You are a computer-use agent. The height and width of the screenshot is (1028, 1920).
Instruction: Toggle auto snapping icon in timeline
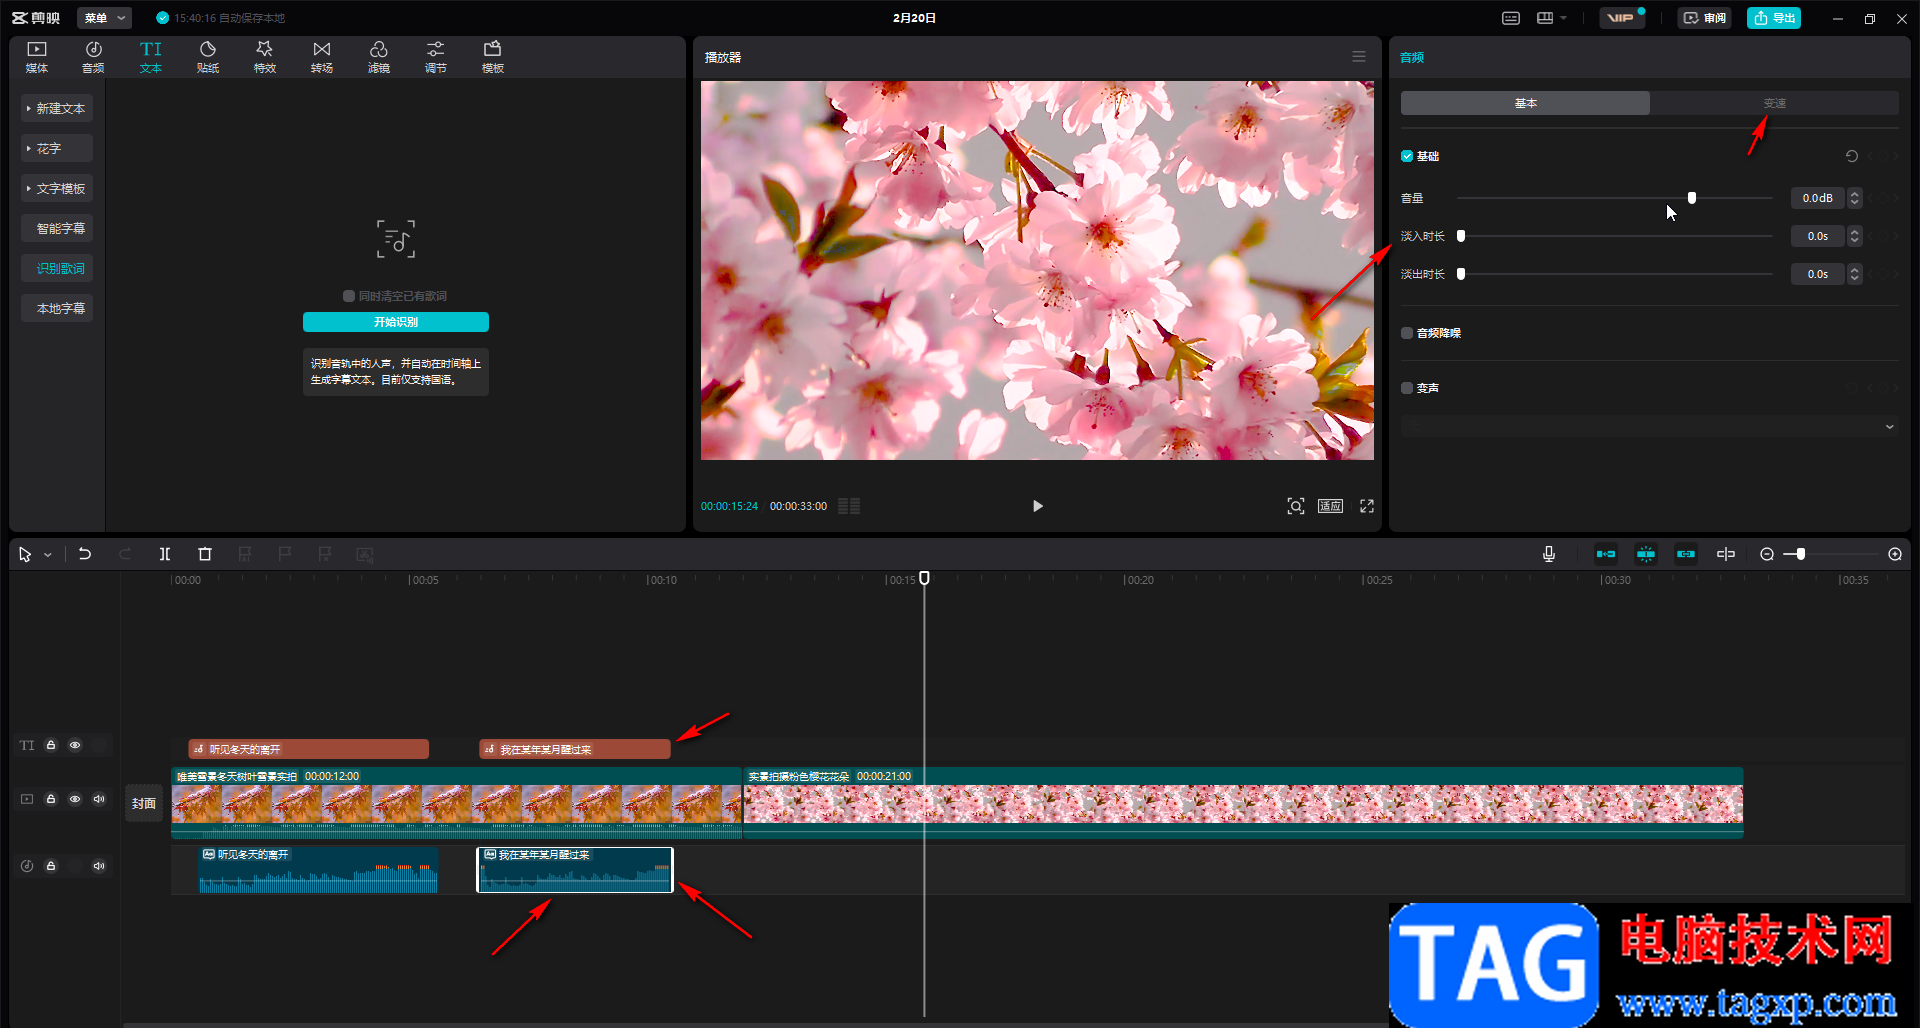1646,554
